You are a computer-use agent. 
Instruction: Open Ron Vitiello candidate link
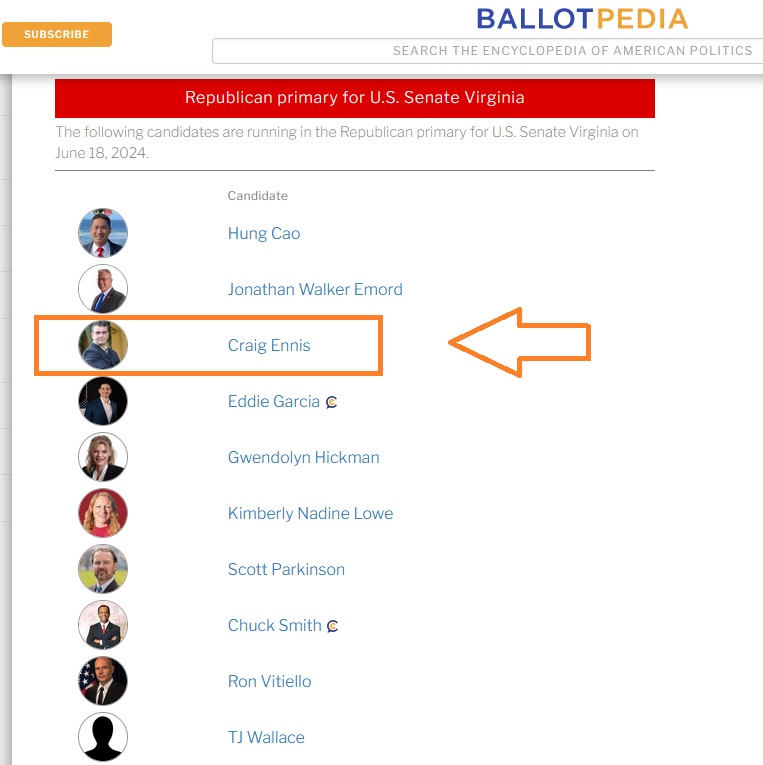(x=269, y=681)
